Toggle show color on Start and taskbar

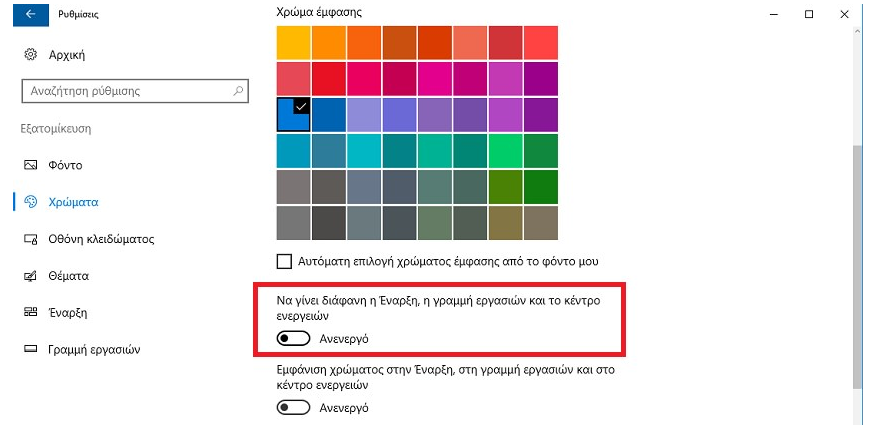pyautogui.click(x=293, y=408)
